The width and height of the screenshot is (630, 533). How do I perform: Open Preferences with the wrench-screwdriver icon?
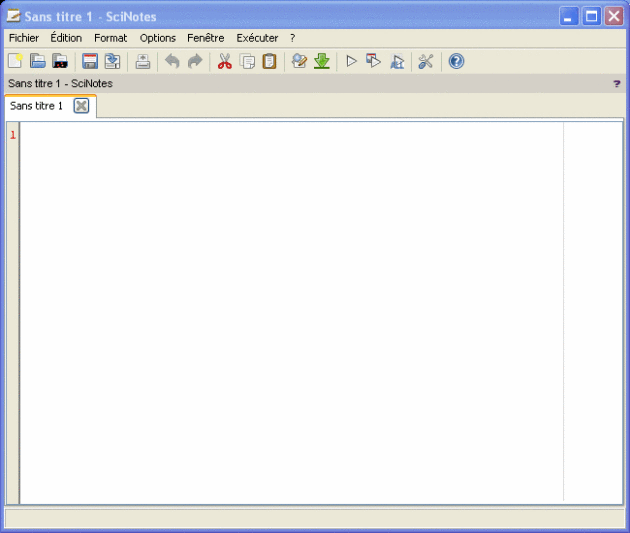(426, 61)
